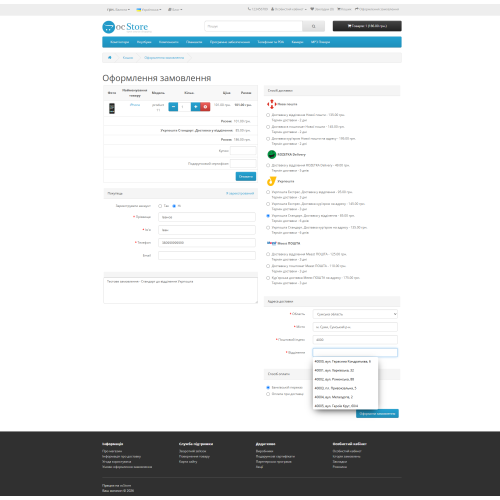The image size is (500, 500).
Task: Open the Область region dropdown
Action: [355, 314]
